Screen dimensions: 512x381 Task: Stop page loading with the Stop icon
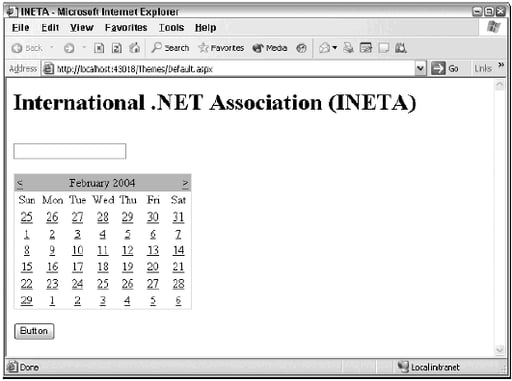(99, 48)
